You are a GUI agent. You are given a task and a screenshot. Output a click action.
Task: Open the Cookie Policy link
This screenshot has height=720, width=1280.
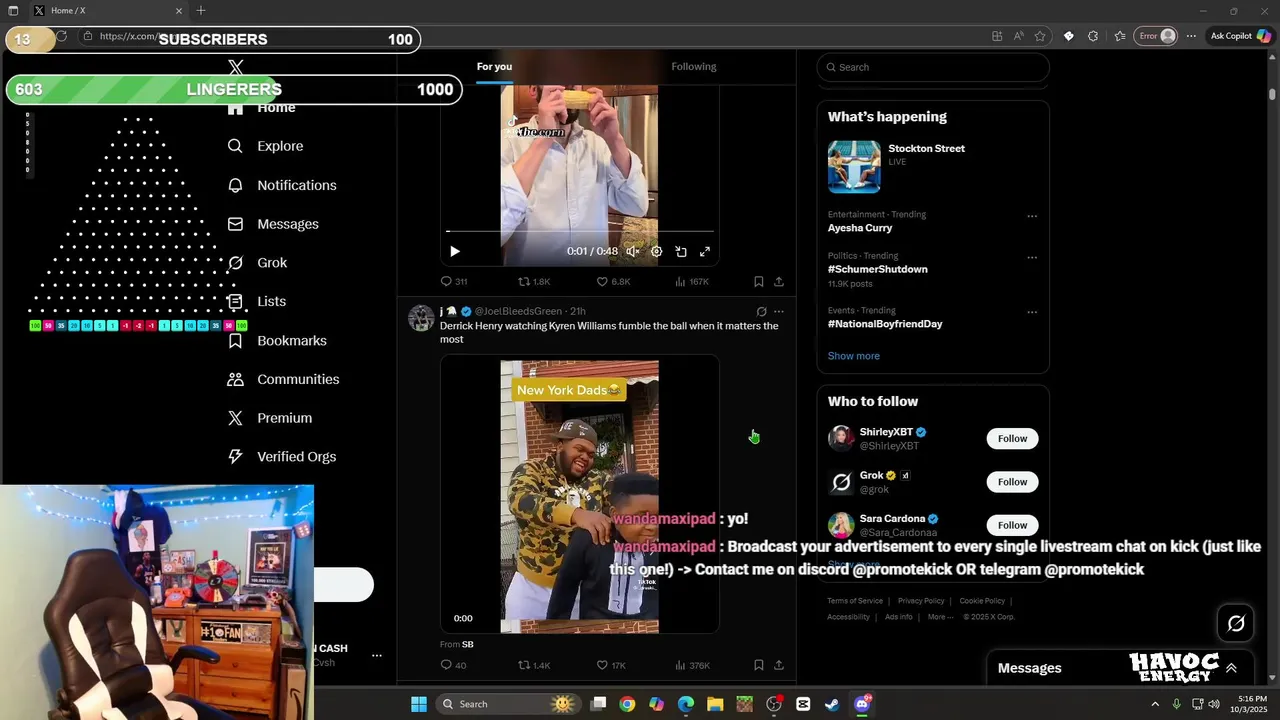point(982,601)
